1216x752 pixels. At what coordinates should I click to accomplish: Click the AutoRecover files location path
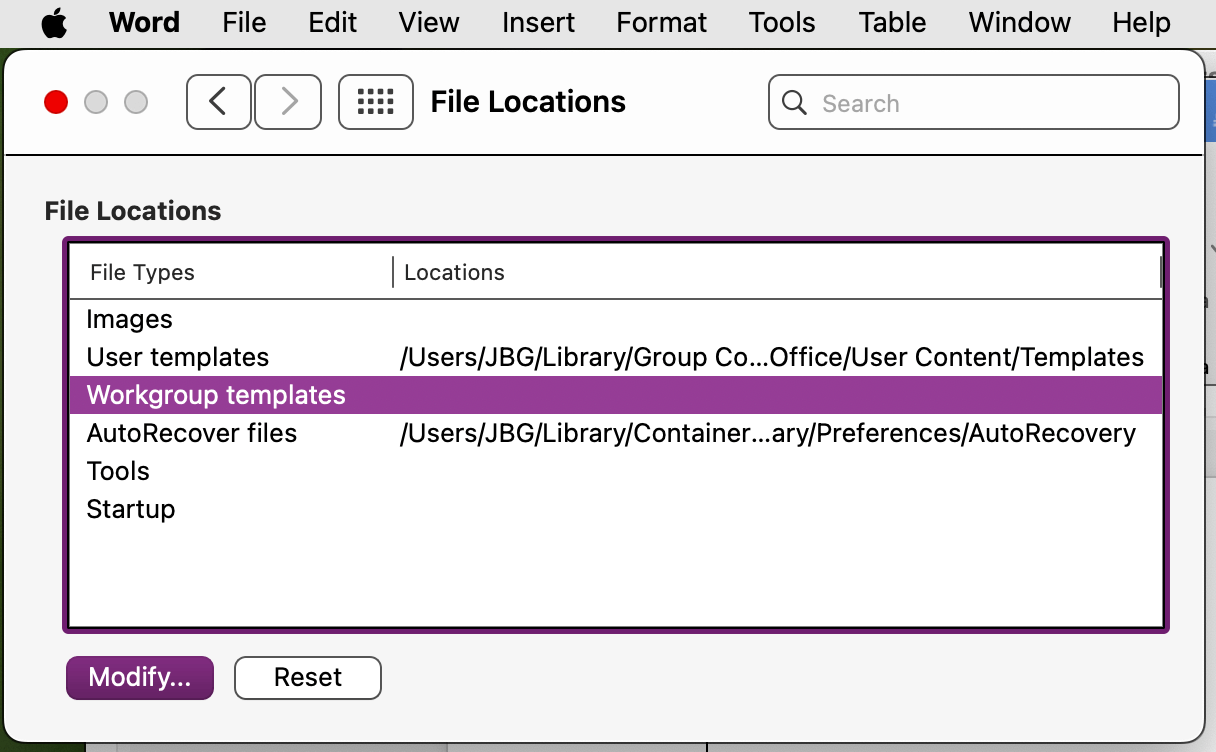point(768,434)
